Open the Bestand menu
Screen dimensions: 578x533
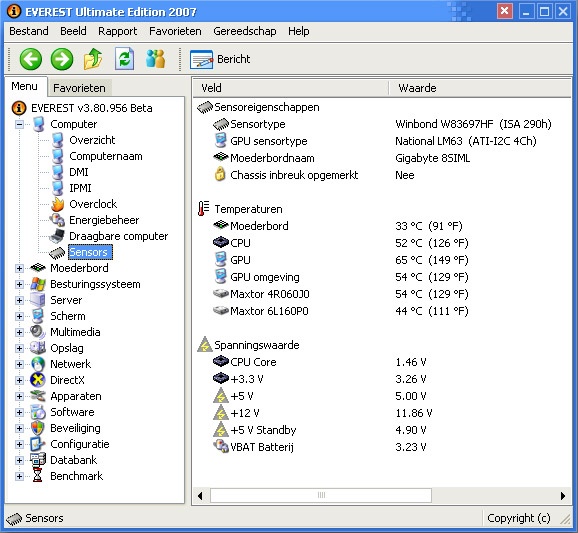29,31
